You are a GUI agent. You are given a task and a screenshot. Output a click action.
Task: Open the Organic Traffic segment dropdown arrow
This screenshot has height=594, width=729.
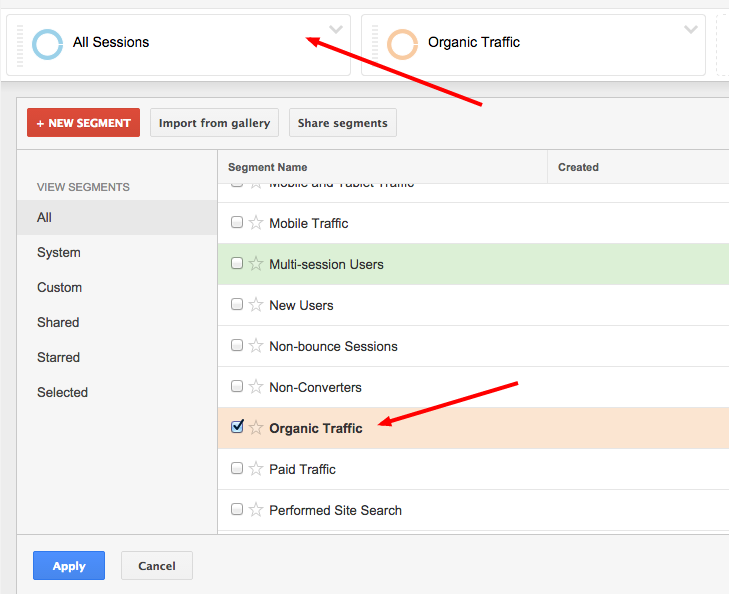(x=691, y=30)
